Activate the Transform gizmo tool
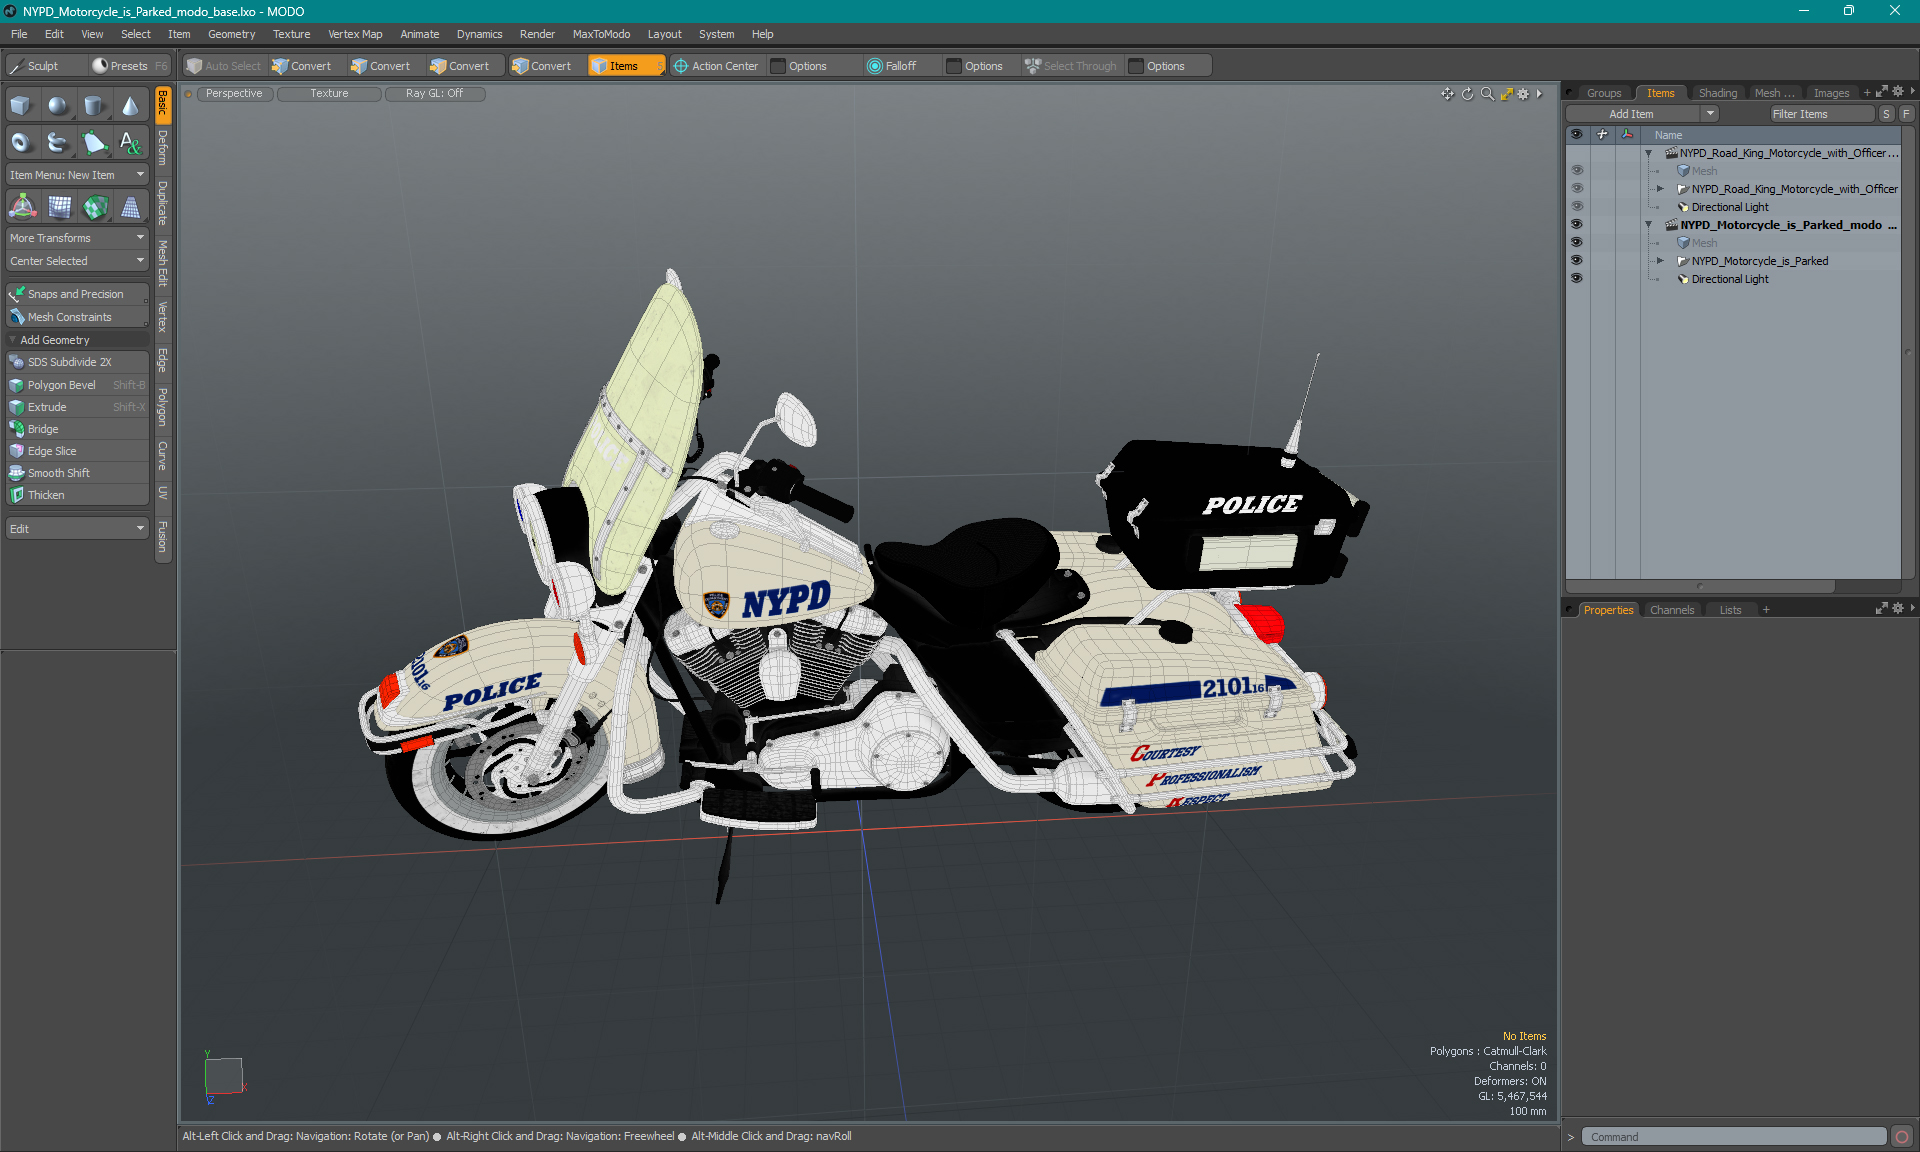 click(x=22, y=207)
